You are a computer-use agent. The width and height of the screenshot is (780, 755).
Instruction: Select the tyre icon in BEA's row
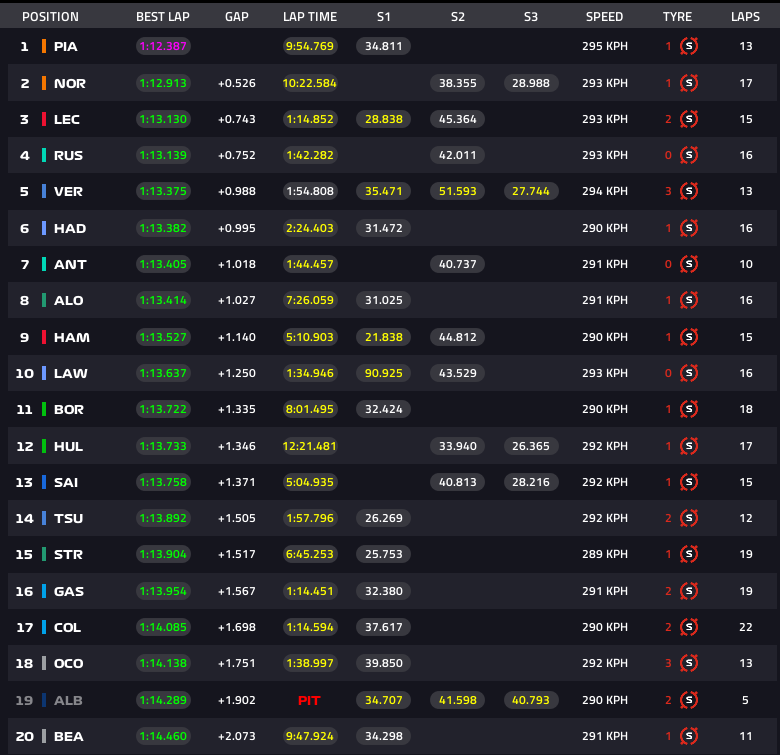pyautogui.click(x=689, y=736)
